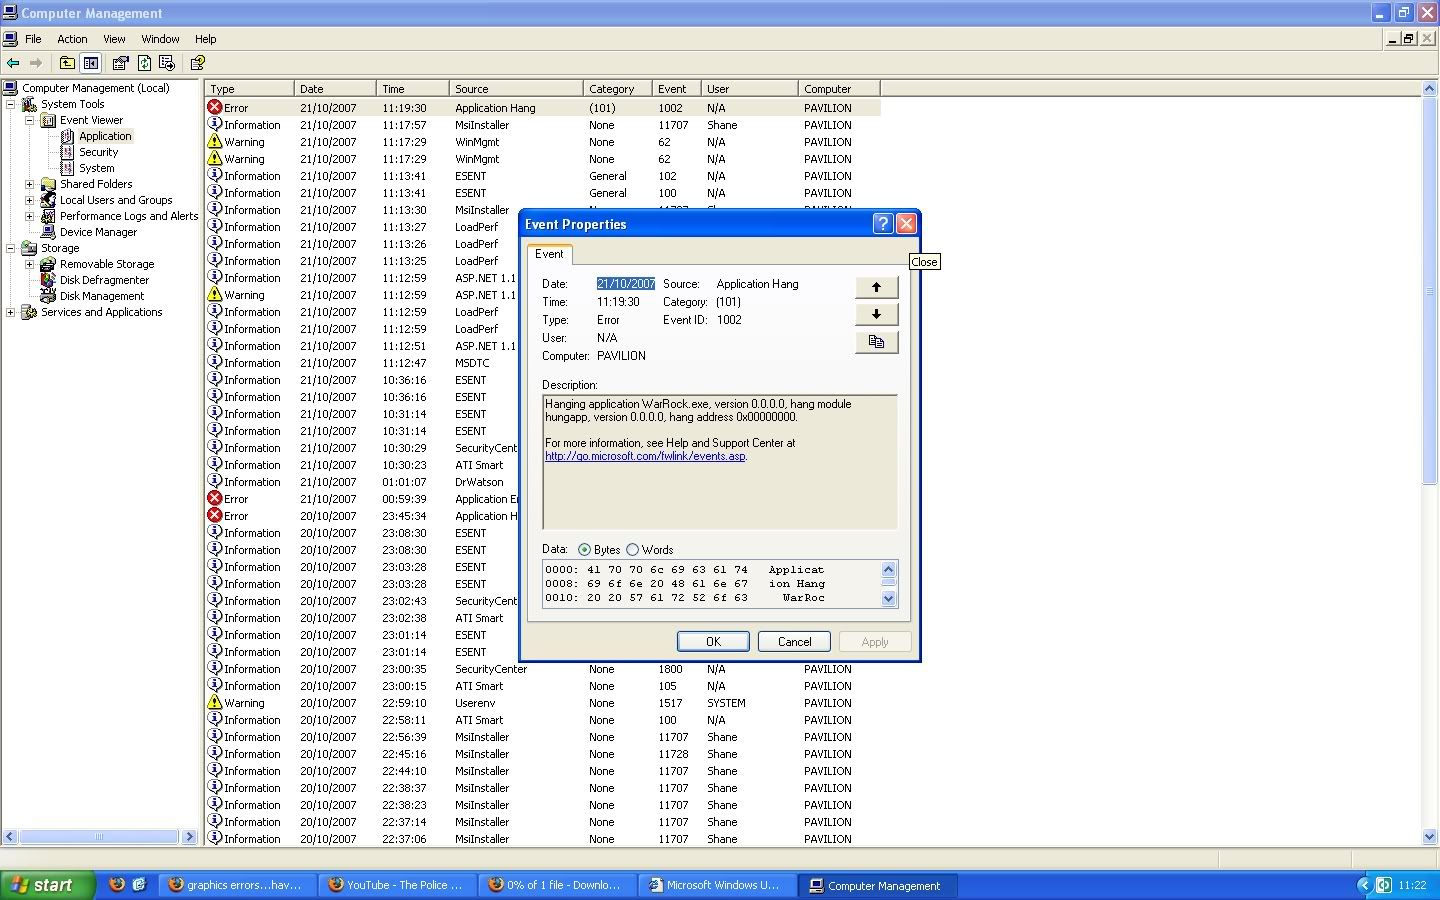Toggle the Show/Hide Console Tree button
This screenshot has width=1440, height=900.
pos(90,63)
